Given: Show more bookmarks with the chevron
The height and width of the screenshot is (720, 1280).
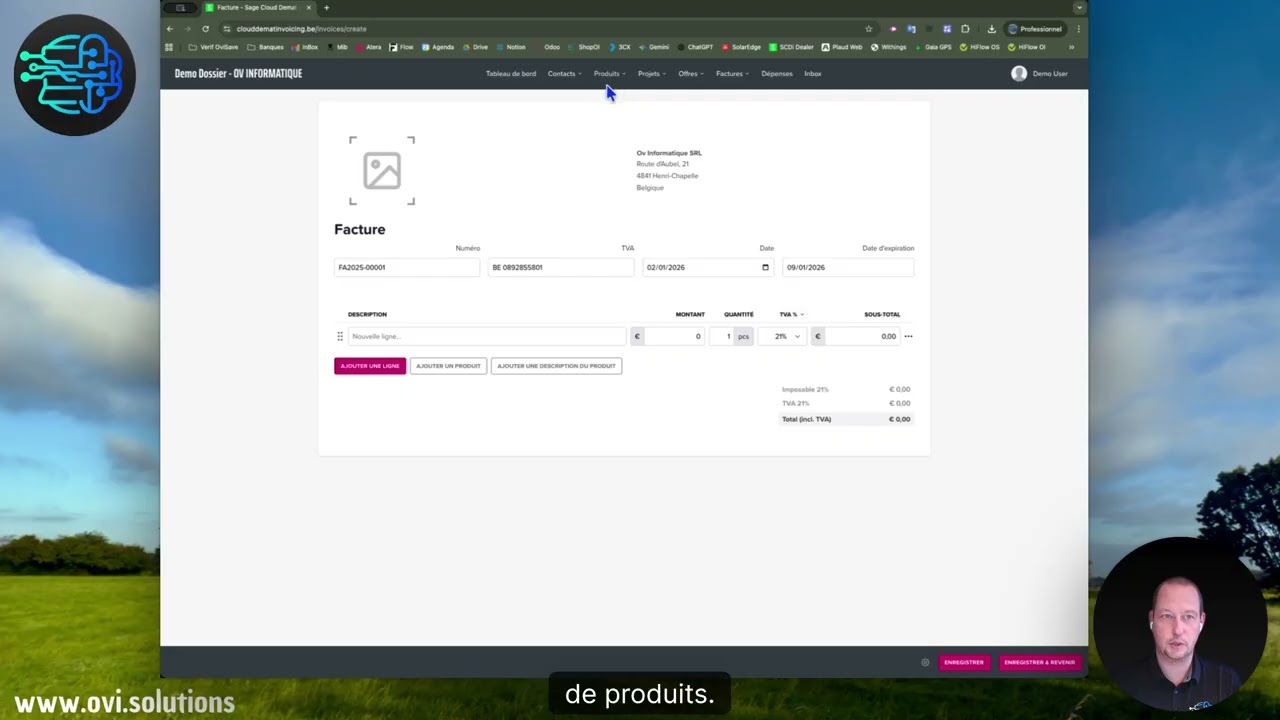Looking at the screenshot, I should (x=1071, y=47).
